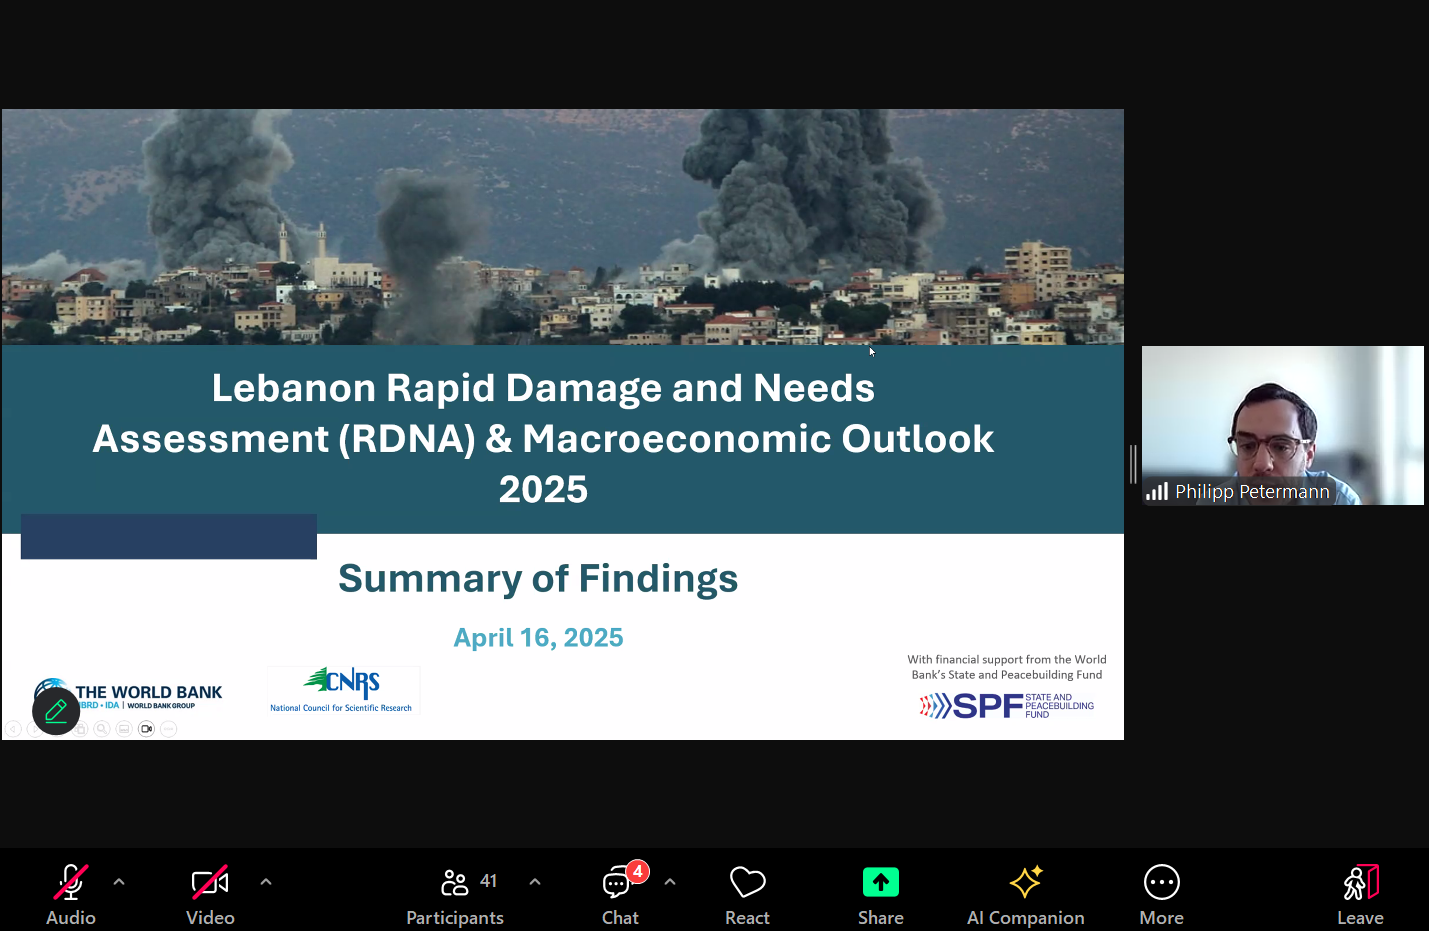The width and height of the screenshot is (1429, 931).
Task: Click the slide camera icon
Action: tap(147, 729)
